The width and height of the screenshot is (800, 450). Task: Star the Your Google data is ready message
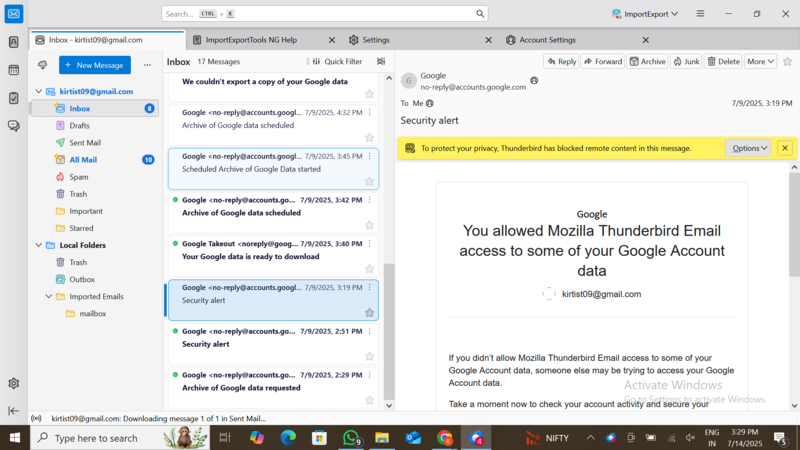coord(369,269)
